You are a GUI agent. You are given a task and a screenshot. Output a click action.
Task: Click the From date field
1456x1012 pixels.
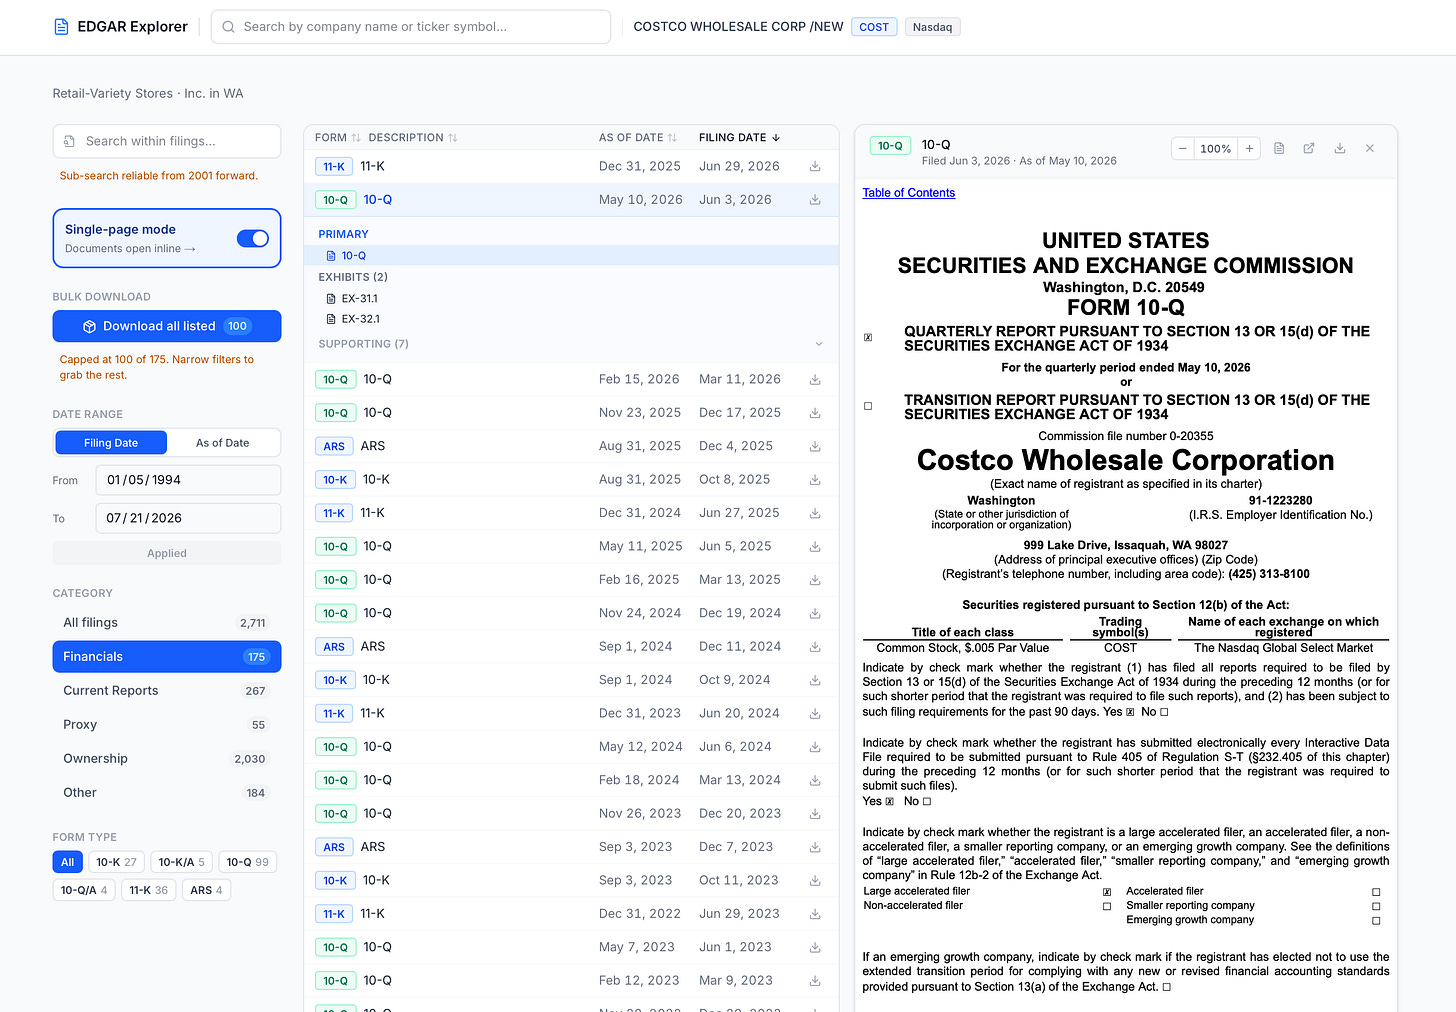click(188, 480)
